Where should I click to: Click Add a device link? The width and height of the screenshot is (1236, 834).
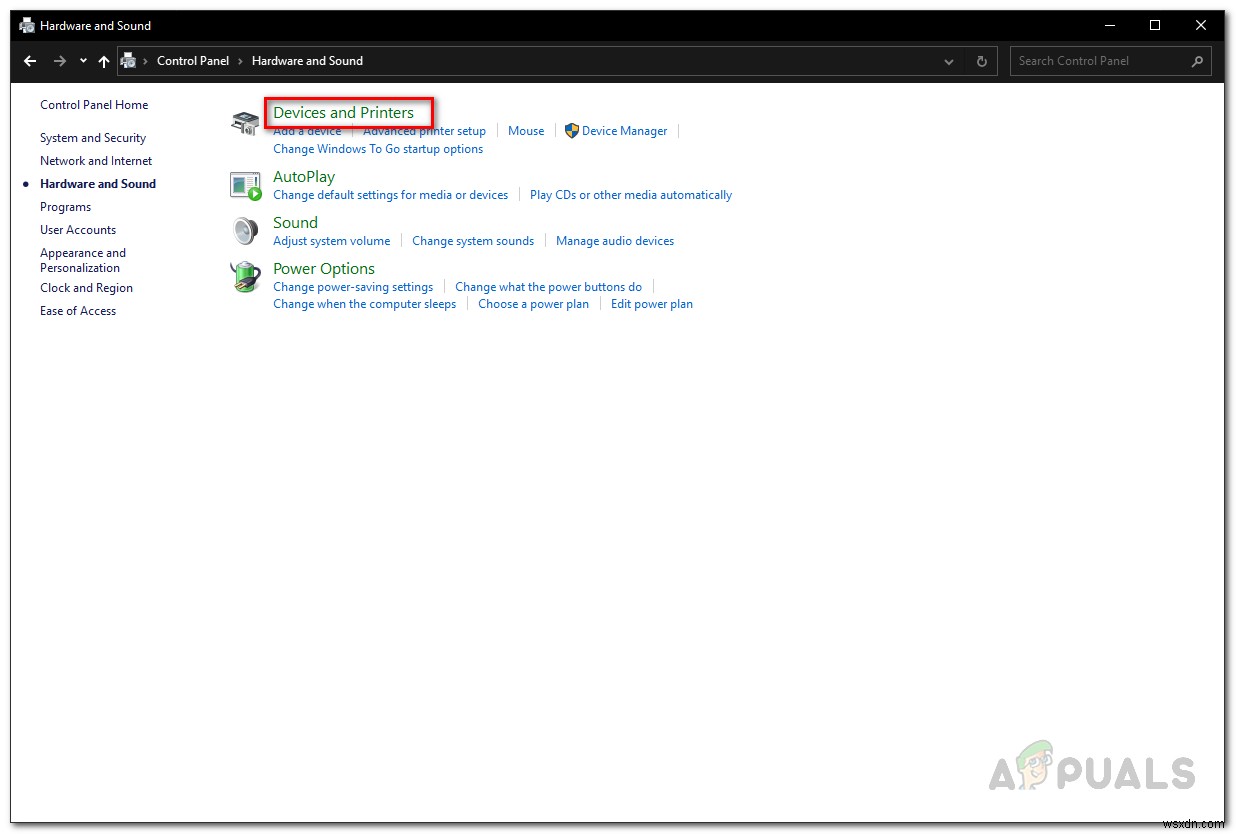[307, 131]
